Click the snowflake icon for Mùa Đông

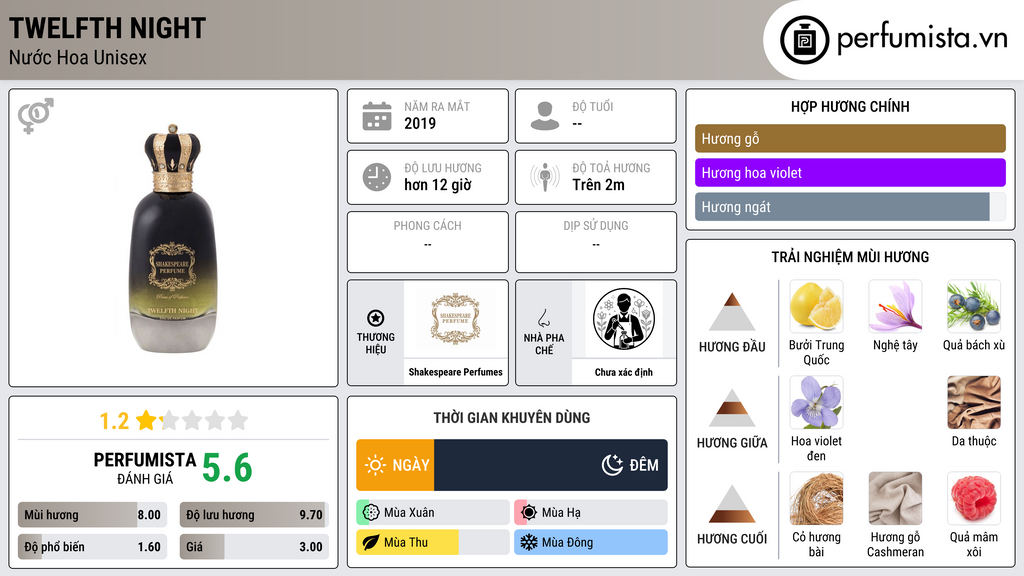(x=529, y=543)
